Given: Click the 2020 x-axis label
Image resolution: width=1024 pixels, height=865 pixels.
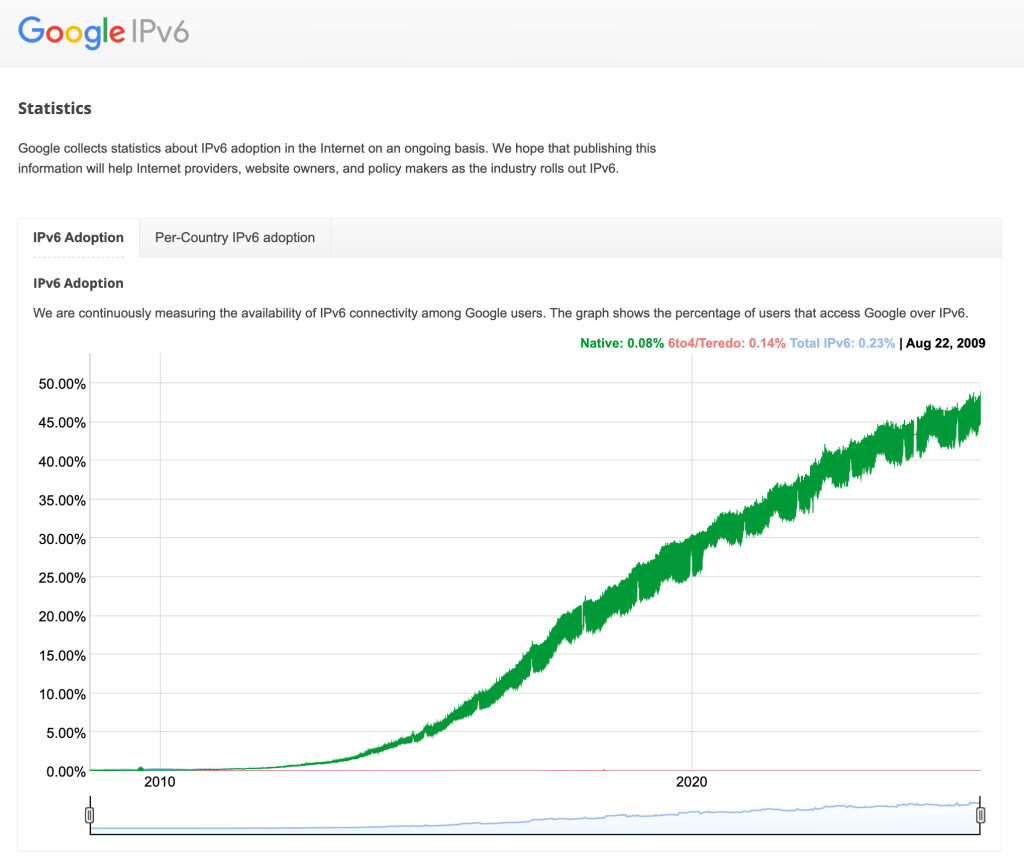Looking at the screenshot, I should click(x=692, y=782).
